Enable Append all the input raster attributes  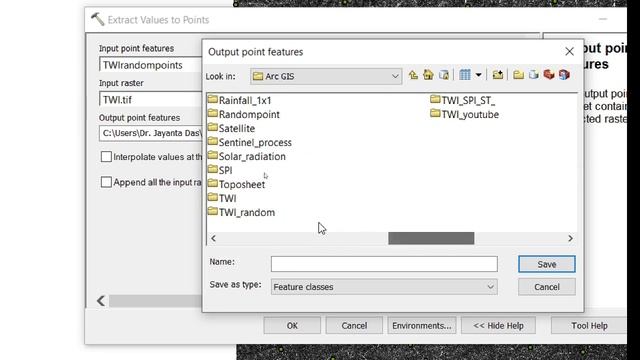click(x=106, y=182)
